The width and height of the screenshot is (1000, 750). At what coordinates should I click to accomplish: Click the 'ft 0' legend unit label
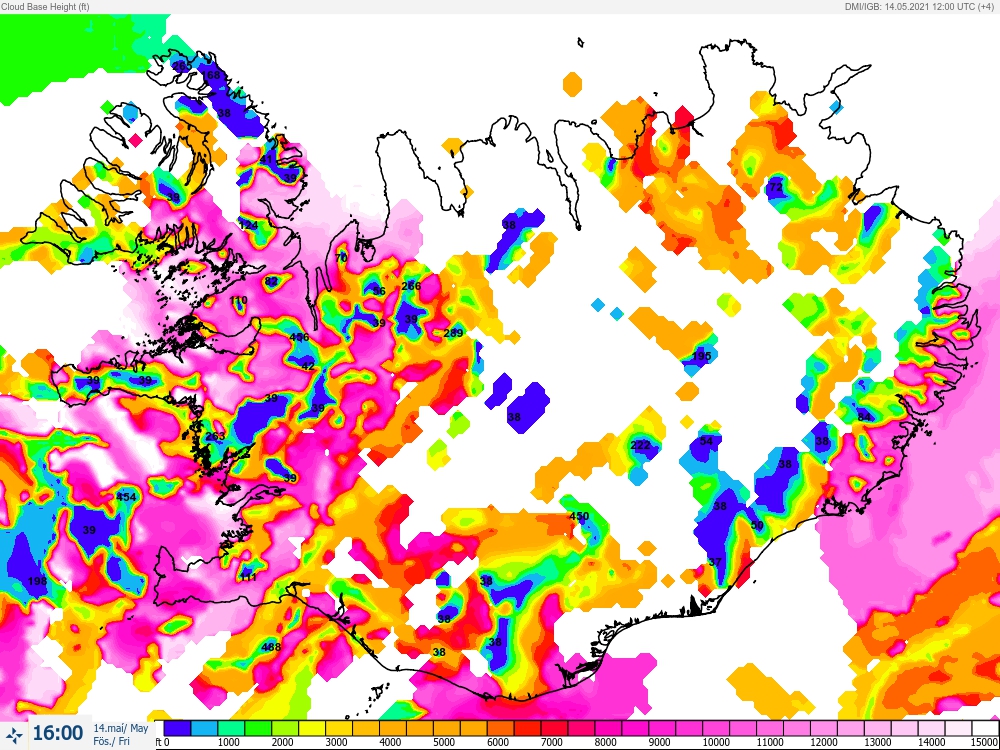point(163,742)
